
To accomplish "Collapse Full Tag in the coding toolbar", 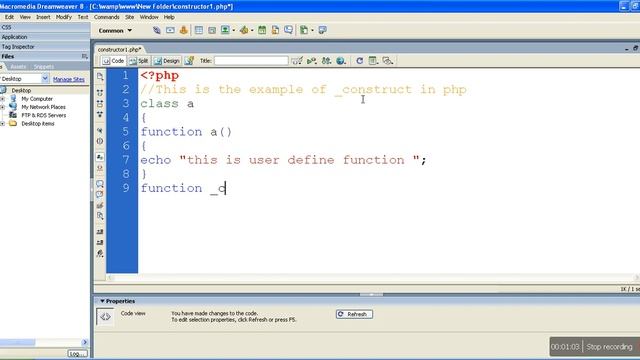I will click(100, 93).
